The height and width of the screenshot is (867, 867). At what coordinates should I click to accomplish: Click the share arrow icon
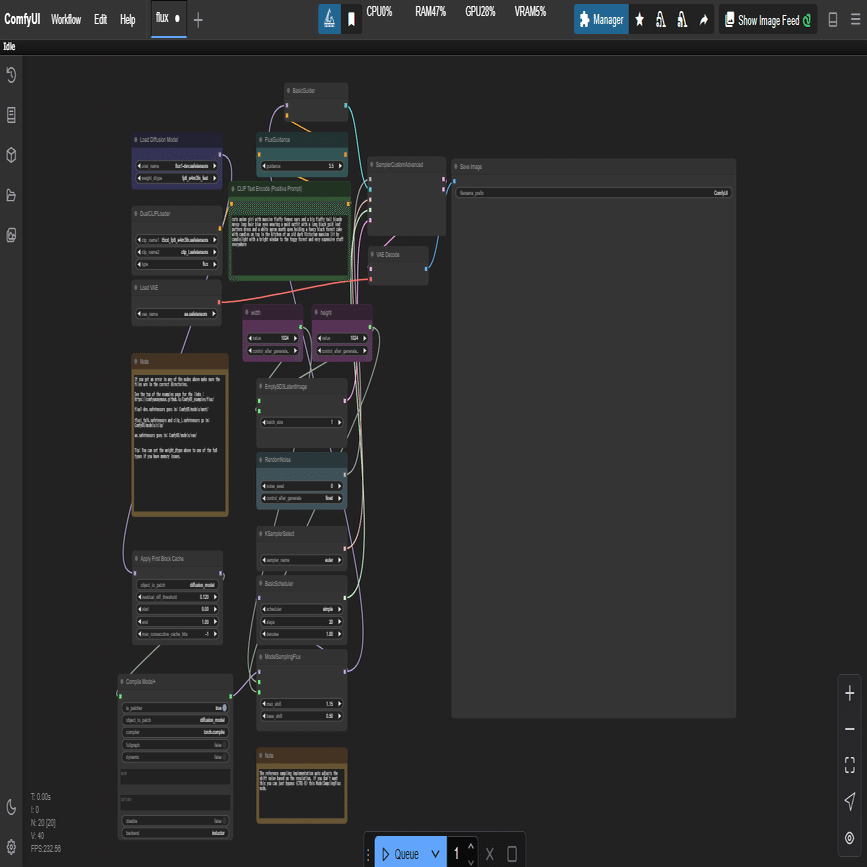tap(703, 20)
